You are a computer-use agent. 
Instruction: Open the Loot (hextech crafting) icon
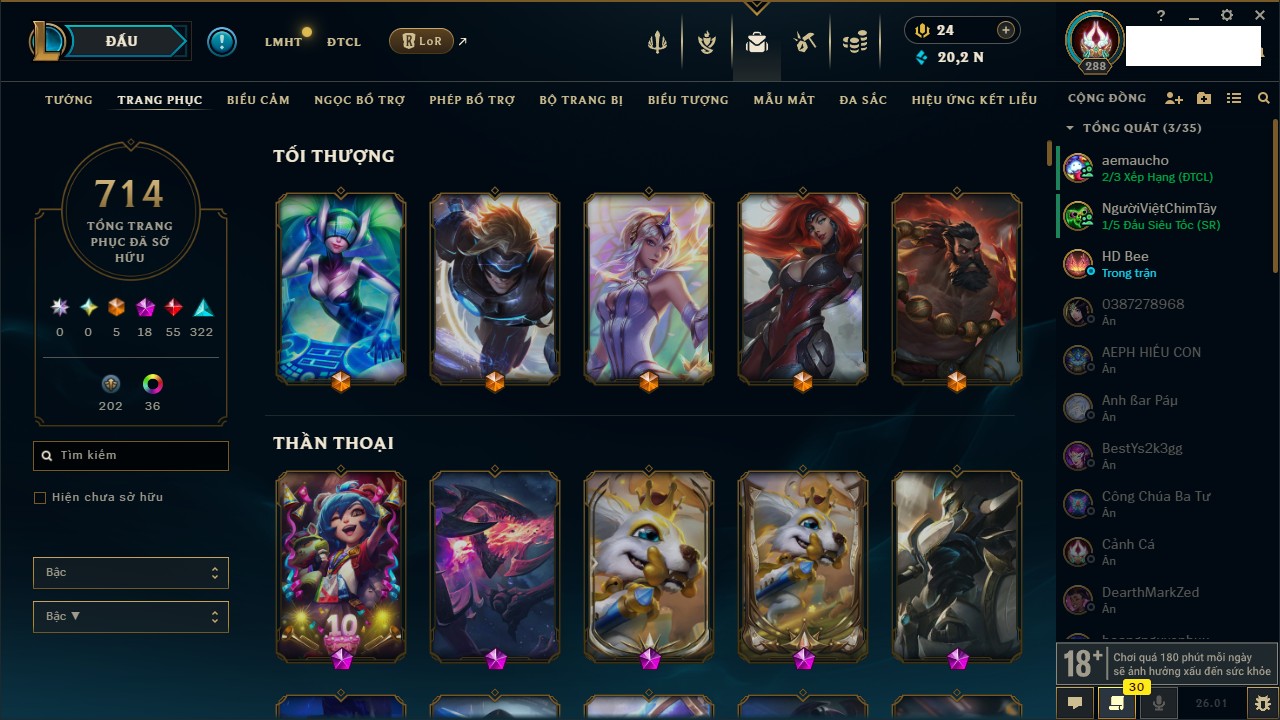pyautogui.click(x=805, y=42)
